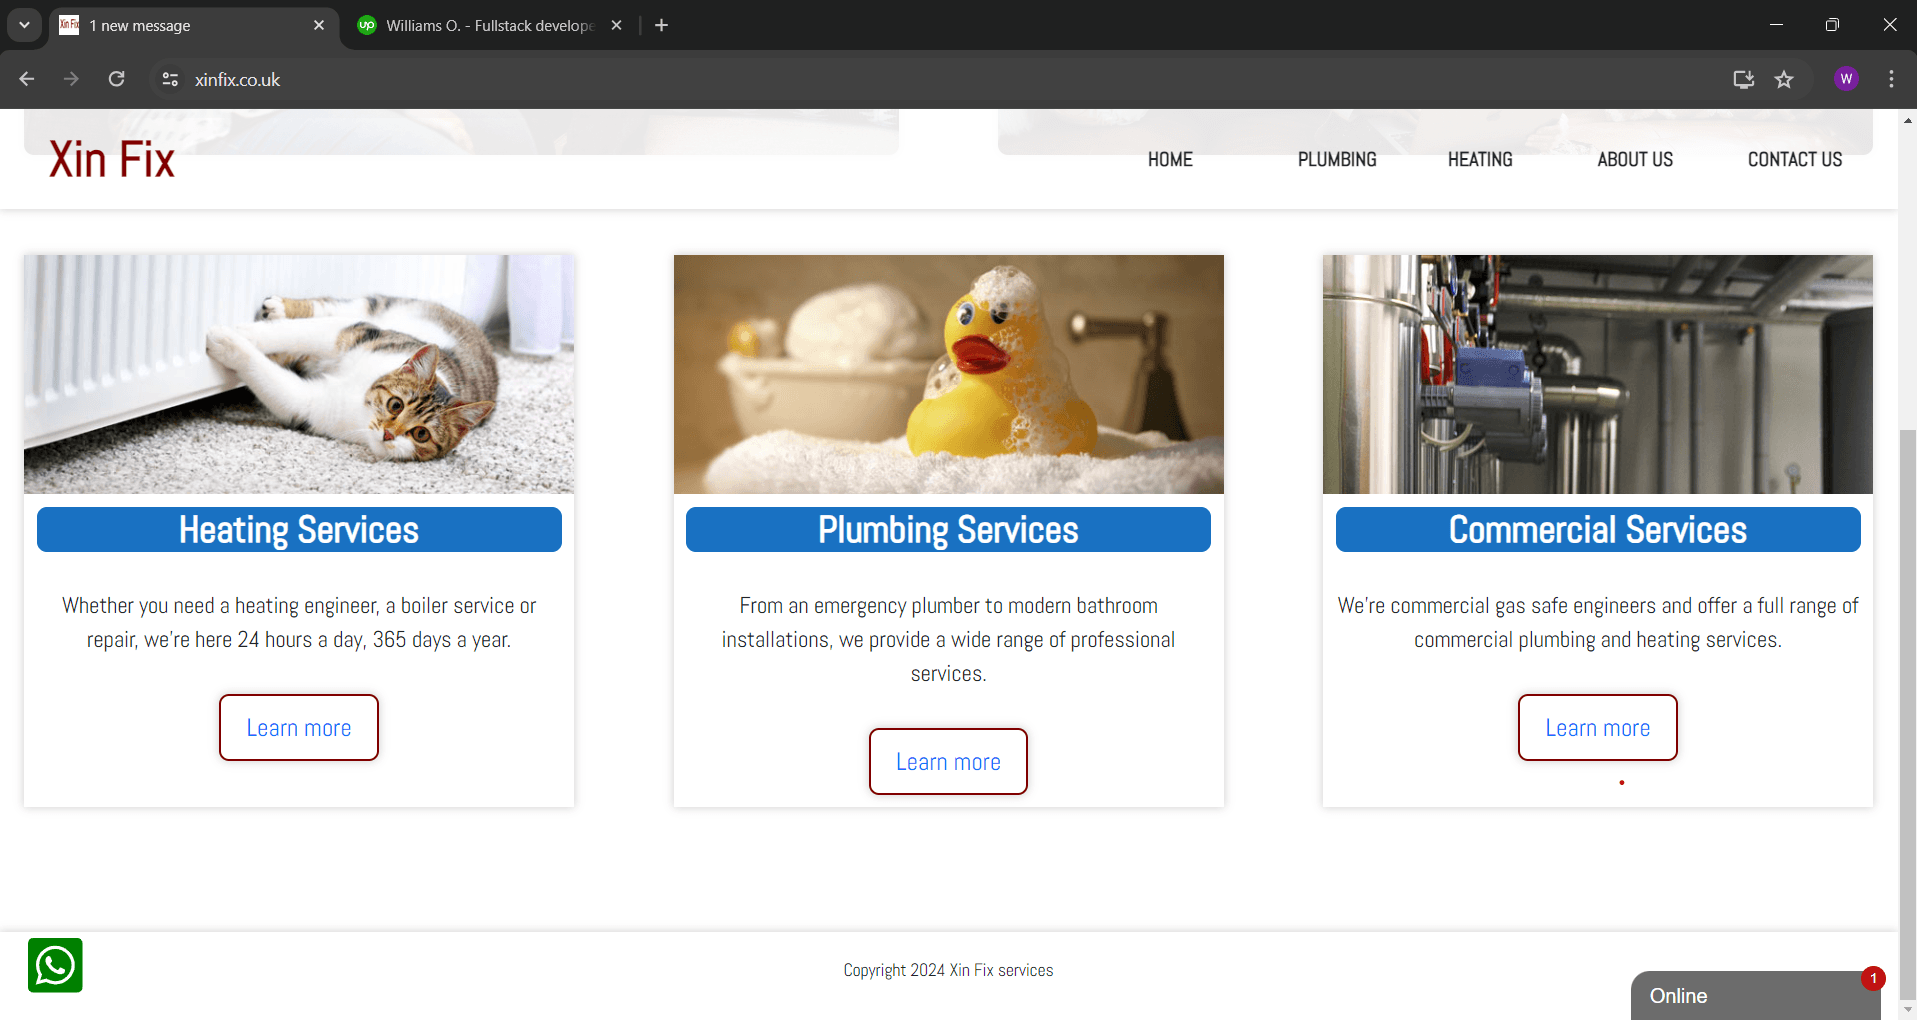Click Learn more under Plumbing Services
The height and width of the screenshot is (1020, 1917).
click(948, 762)
